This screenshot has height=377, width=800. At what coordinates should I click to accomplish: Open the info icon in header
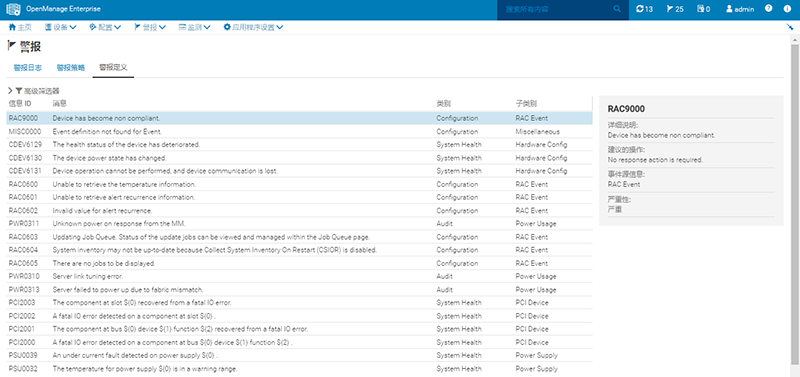pyautogui.click(x=787, y=9)
